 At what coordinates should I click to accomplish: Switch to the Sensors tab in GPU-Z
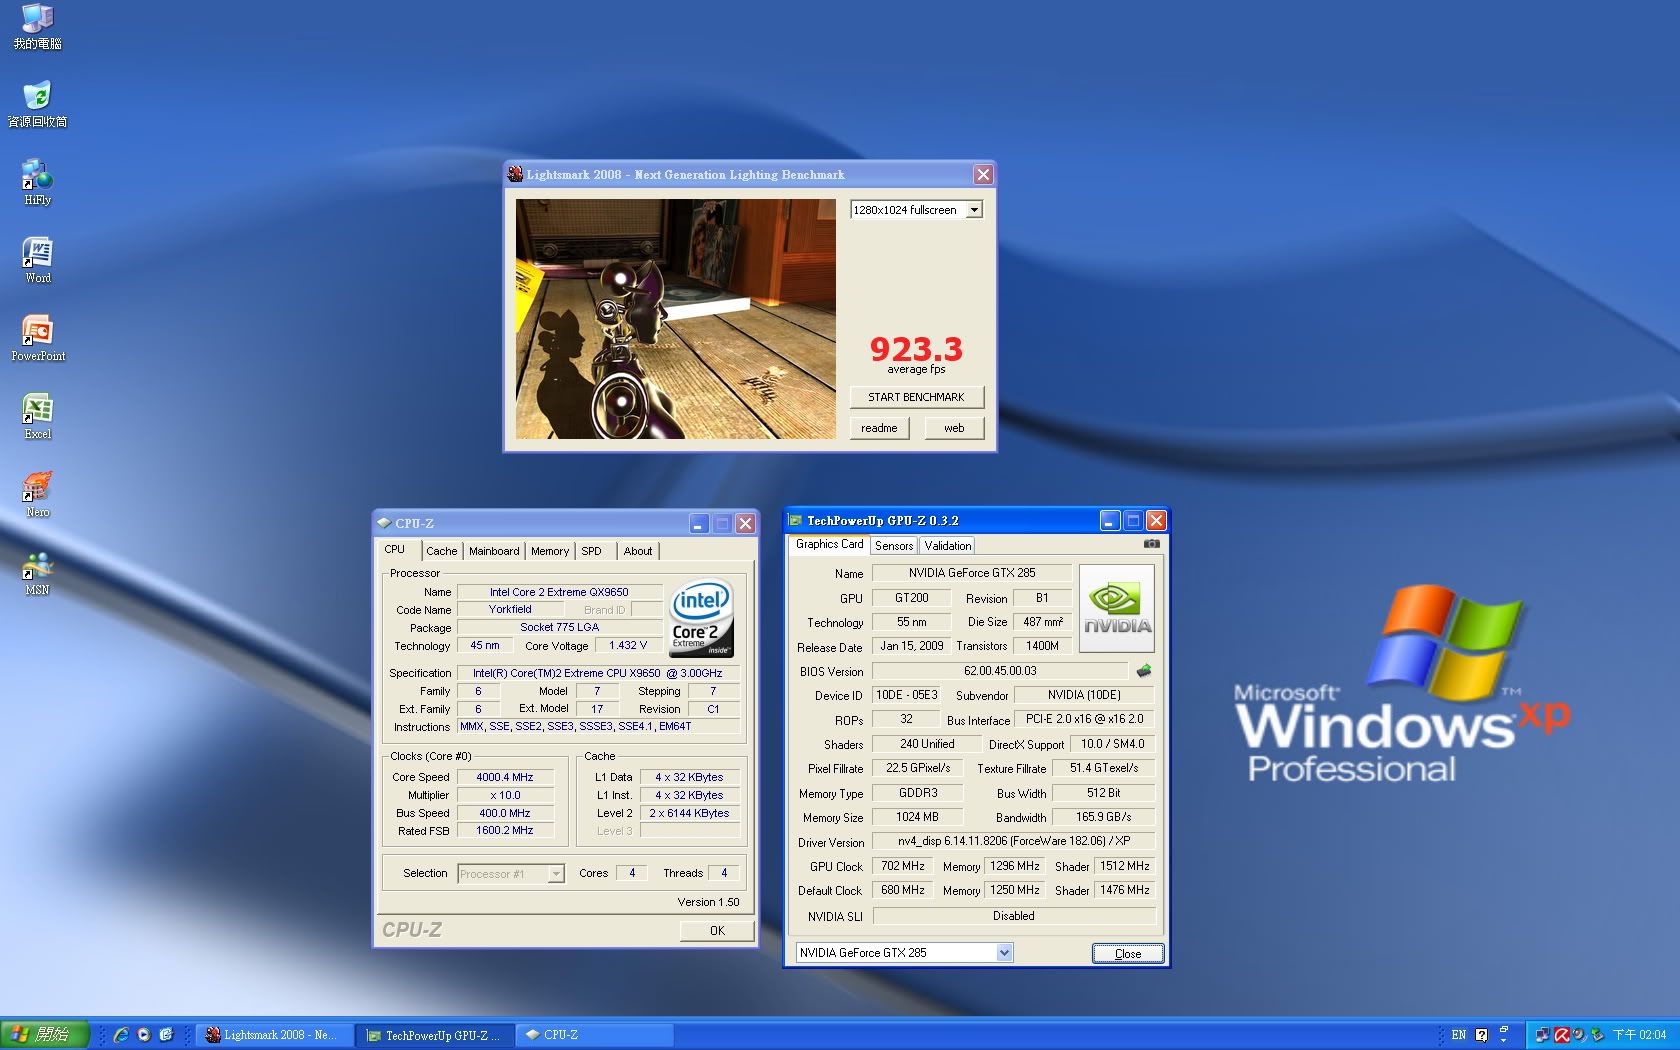click(893, 546)
